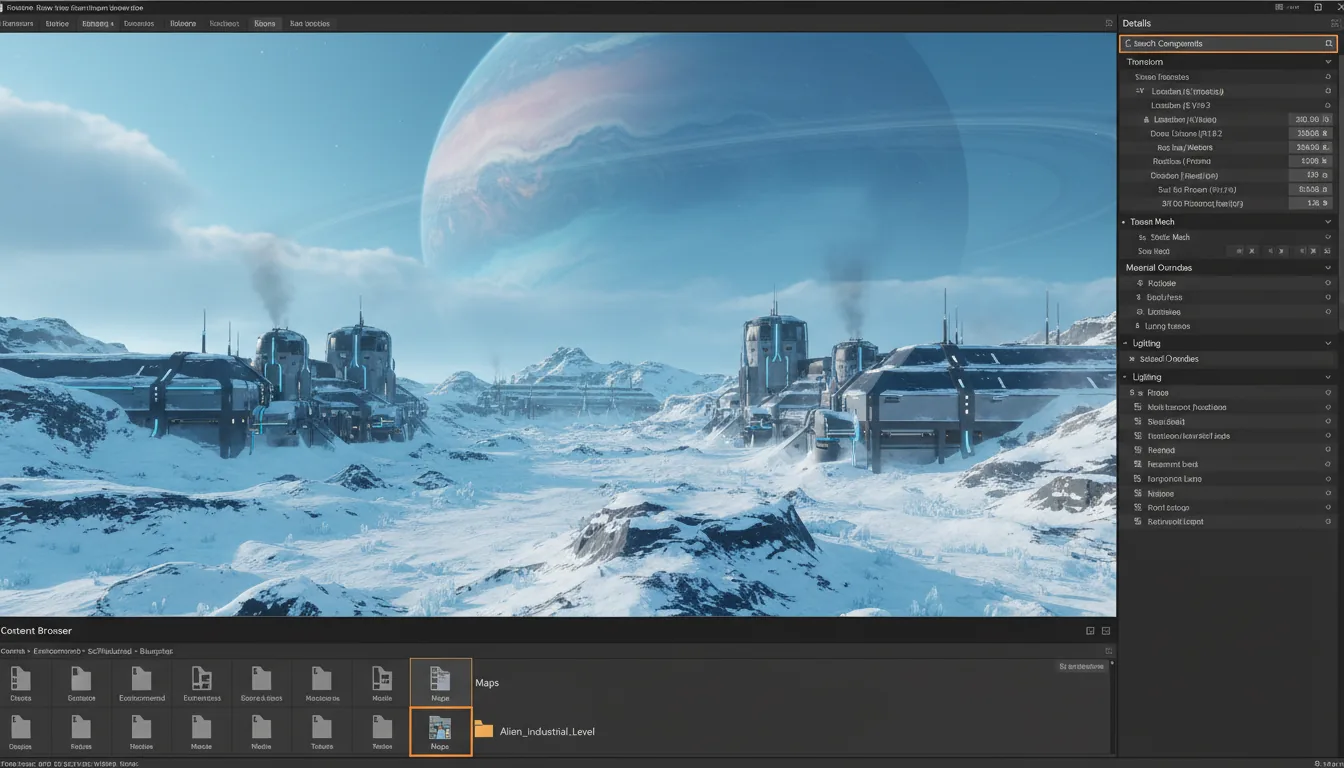Image resolution: width=1344 pixels, height=768 pixels.
Task: Click the Maps label next to the highlighted folder
Action: (x=487, y=683)
